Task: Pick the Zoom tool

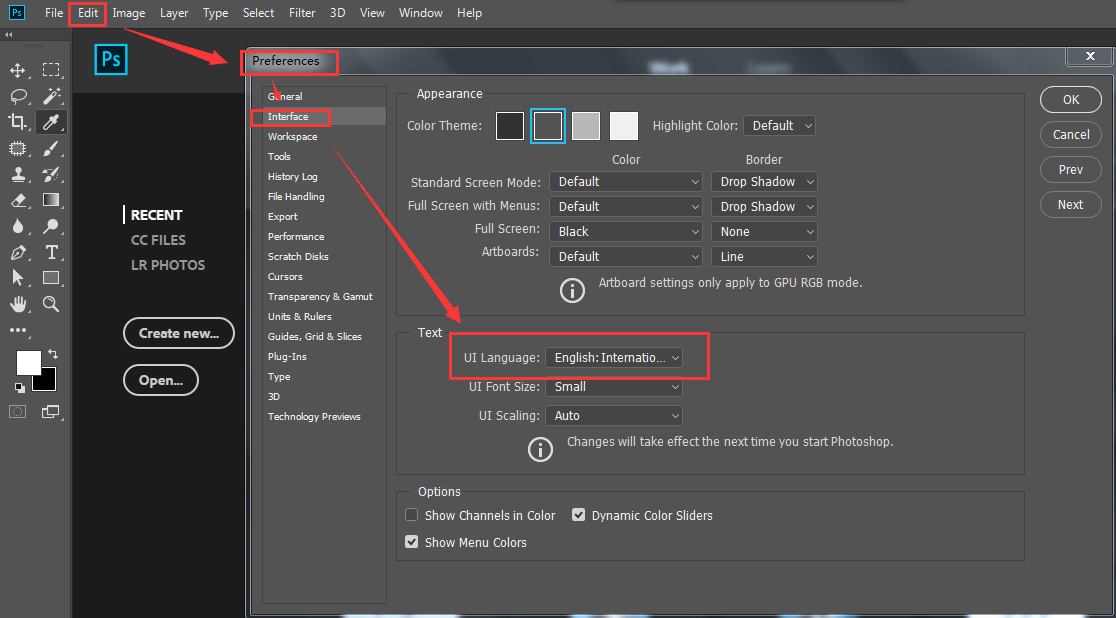Action: pyautogui.click(x=51, y=304)
